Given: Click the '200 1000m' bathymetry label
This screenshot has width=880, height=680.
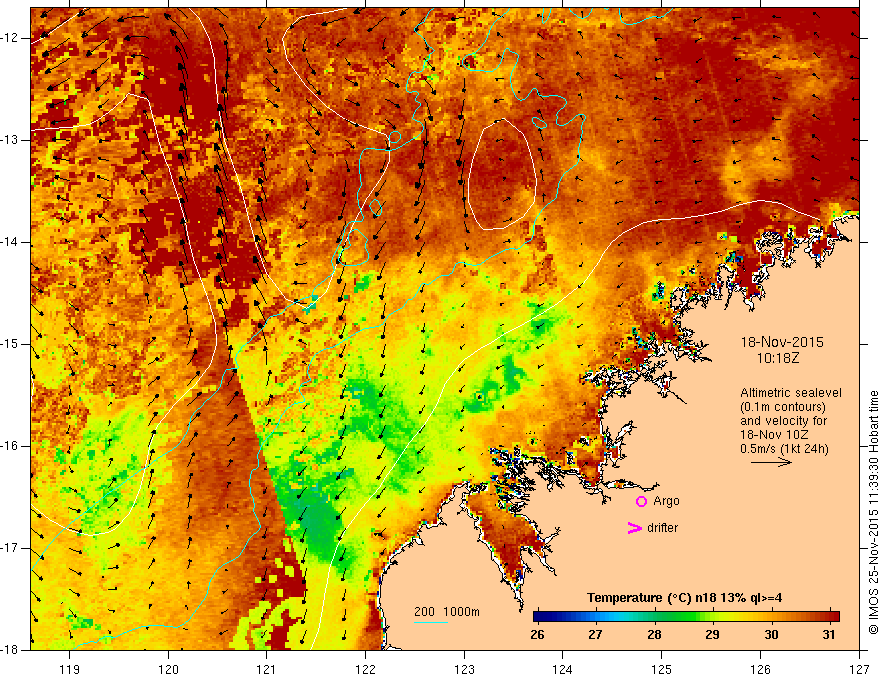Looking at the screenshot, I should (x=447, y=612).
